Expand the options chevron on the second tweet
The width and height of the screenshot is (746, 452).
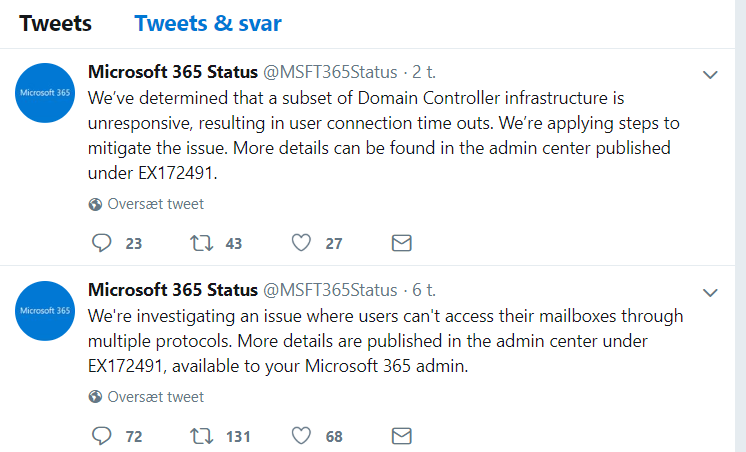point(710,293)
